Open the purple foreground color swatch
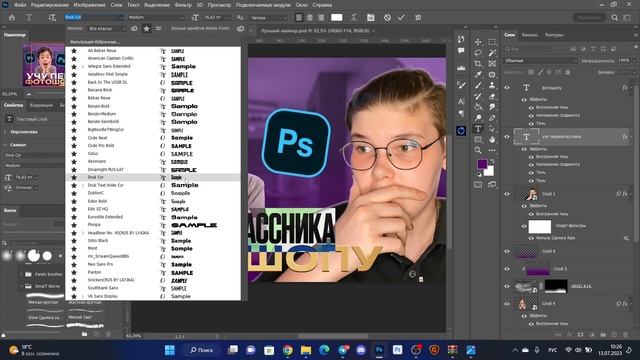 tap(482, 164)
